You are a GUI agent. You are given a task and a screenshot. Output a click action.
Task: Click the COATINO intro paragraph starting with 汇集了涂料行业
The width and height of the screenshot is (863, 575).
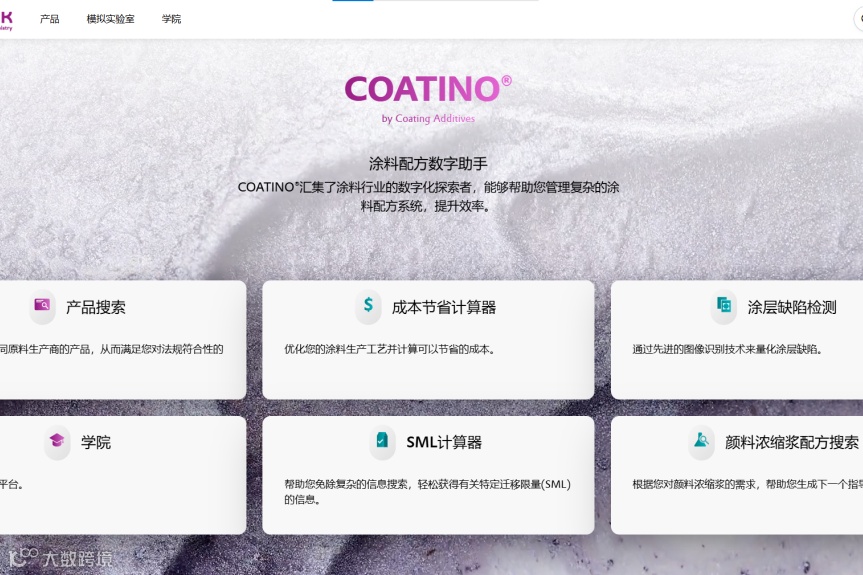428,196
